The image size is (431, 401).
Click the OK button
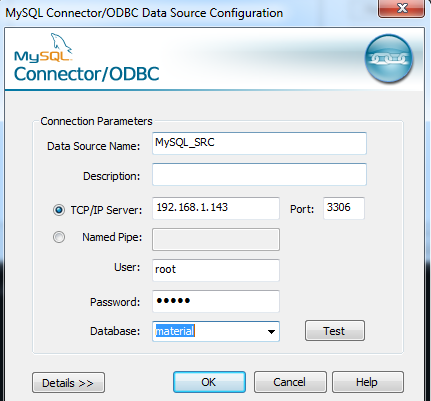tap(209, 382)
